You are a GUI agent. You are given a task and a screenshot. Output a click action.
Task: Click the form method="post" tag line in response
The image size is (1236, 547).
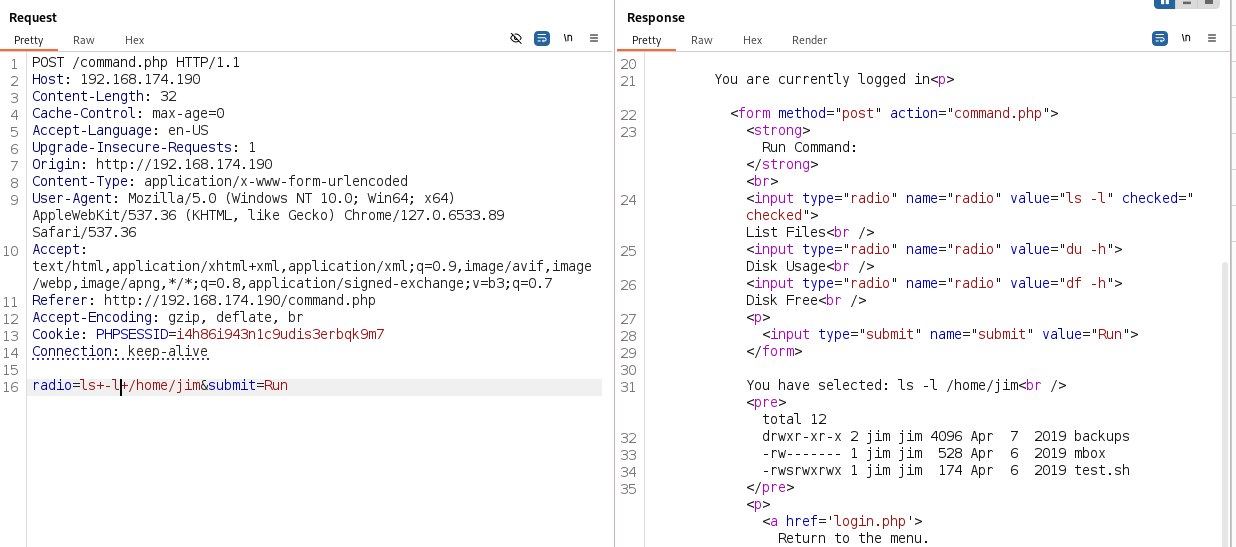point(894,113)
